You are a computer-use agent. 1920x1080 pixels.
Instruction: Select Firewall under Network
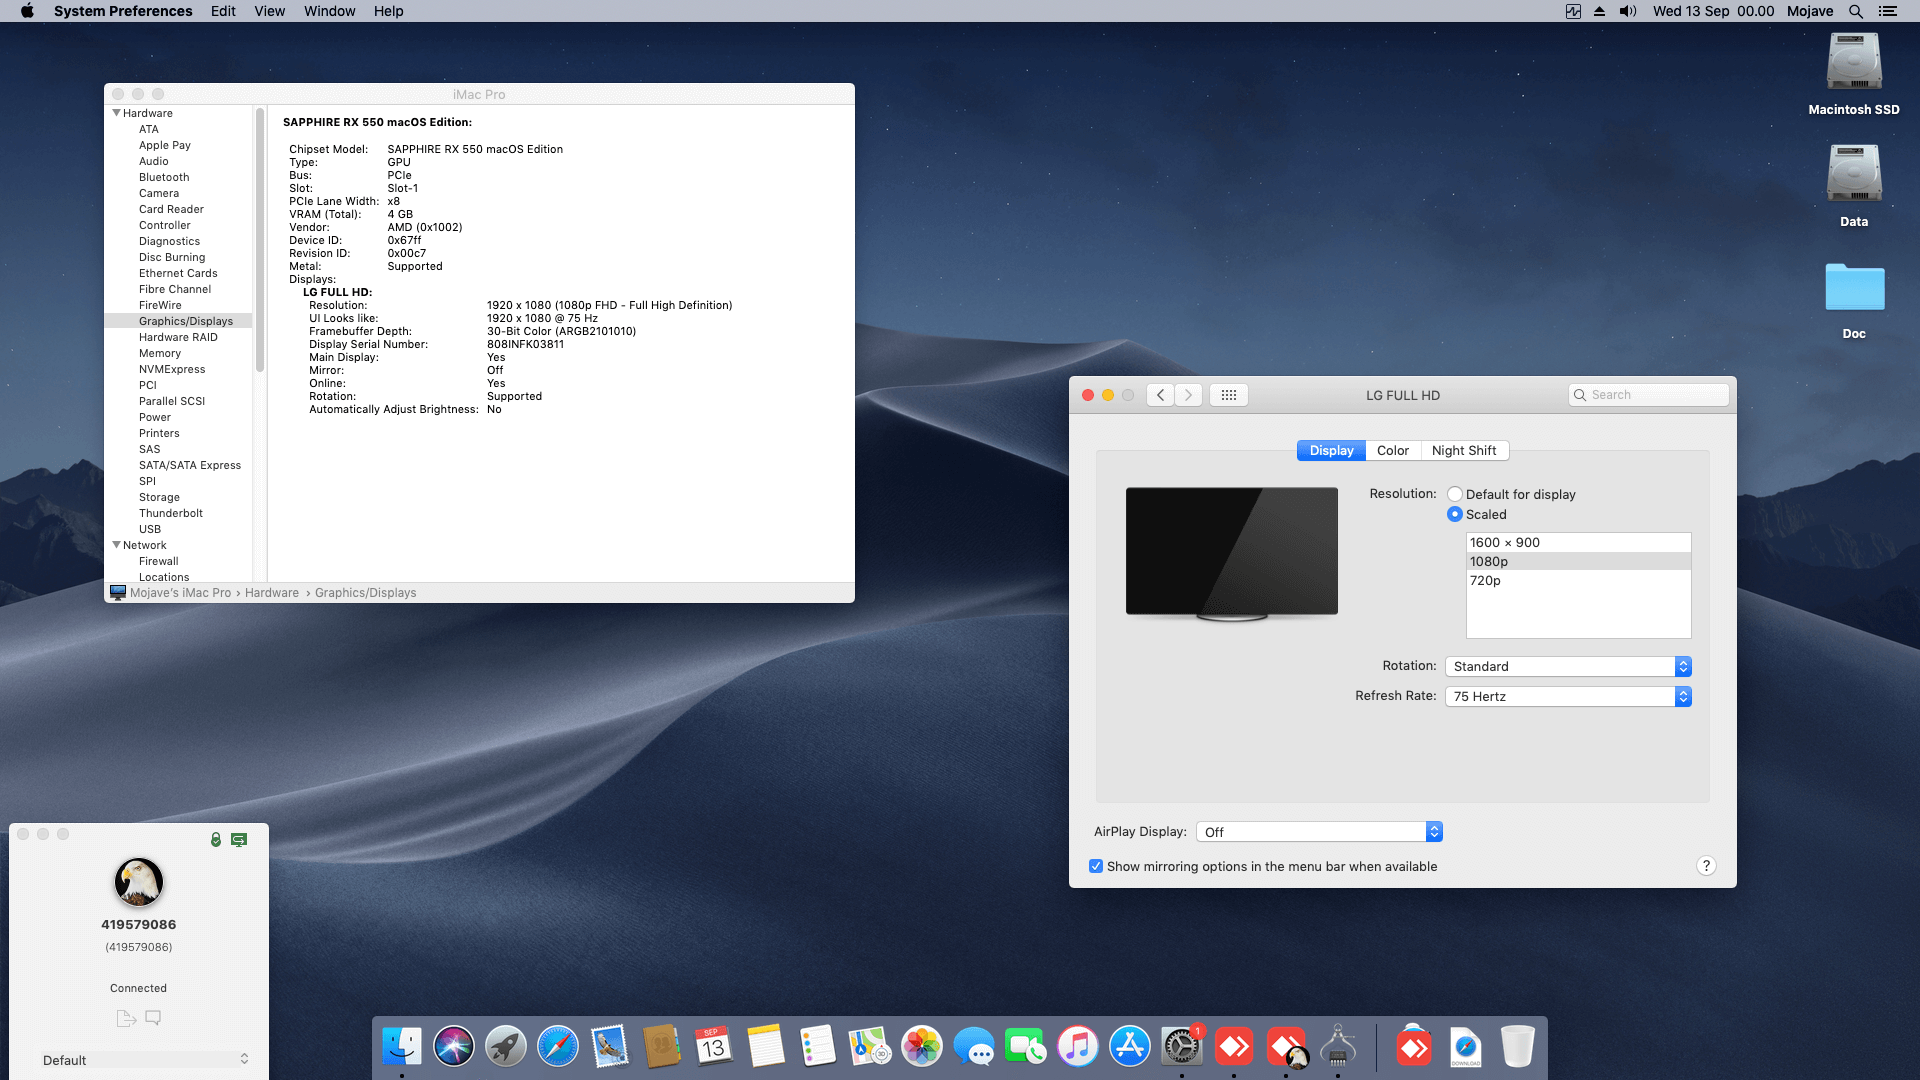point(158,561)
